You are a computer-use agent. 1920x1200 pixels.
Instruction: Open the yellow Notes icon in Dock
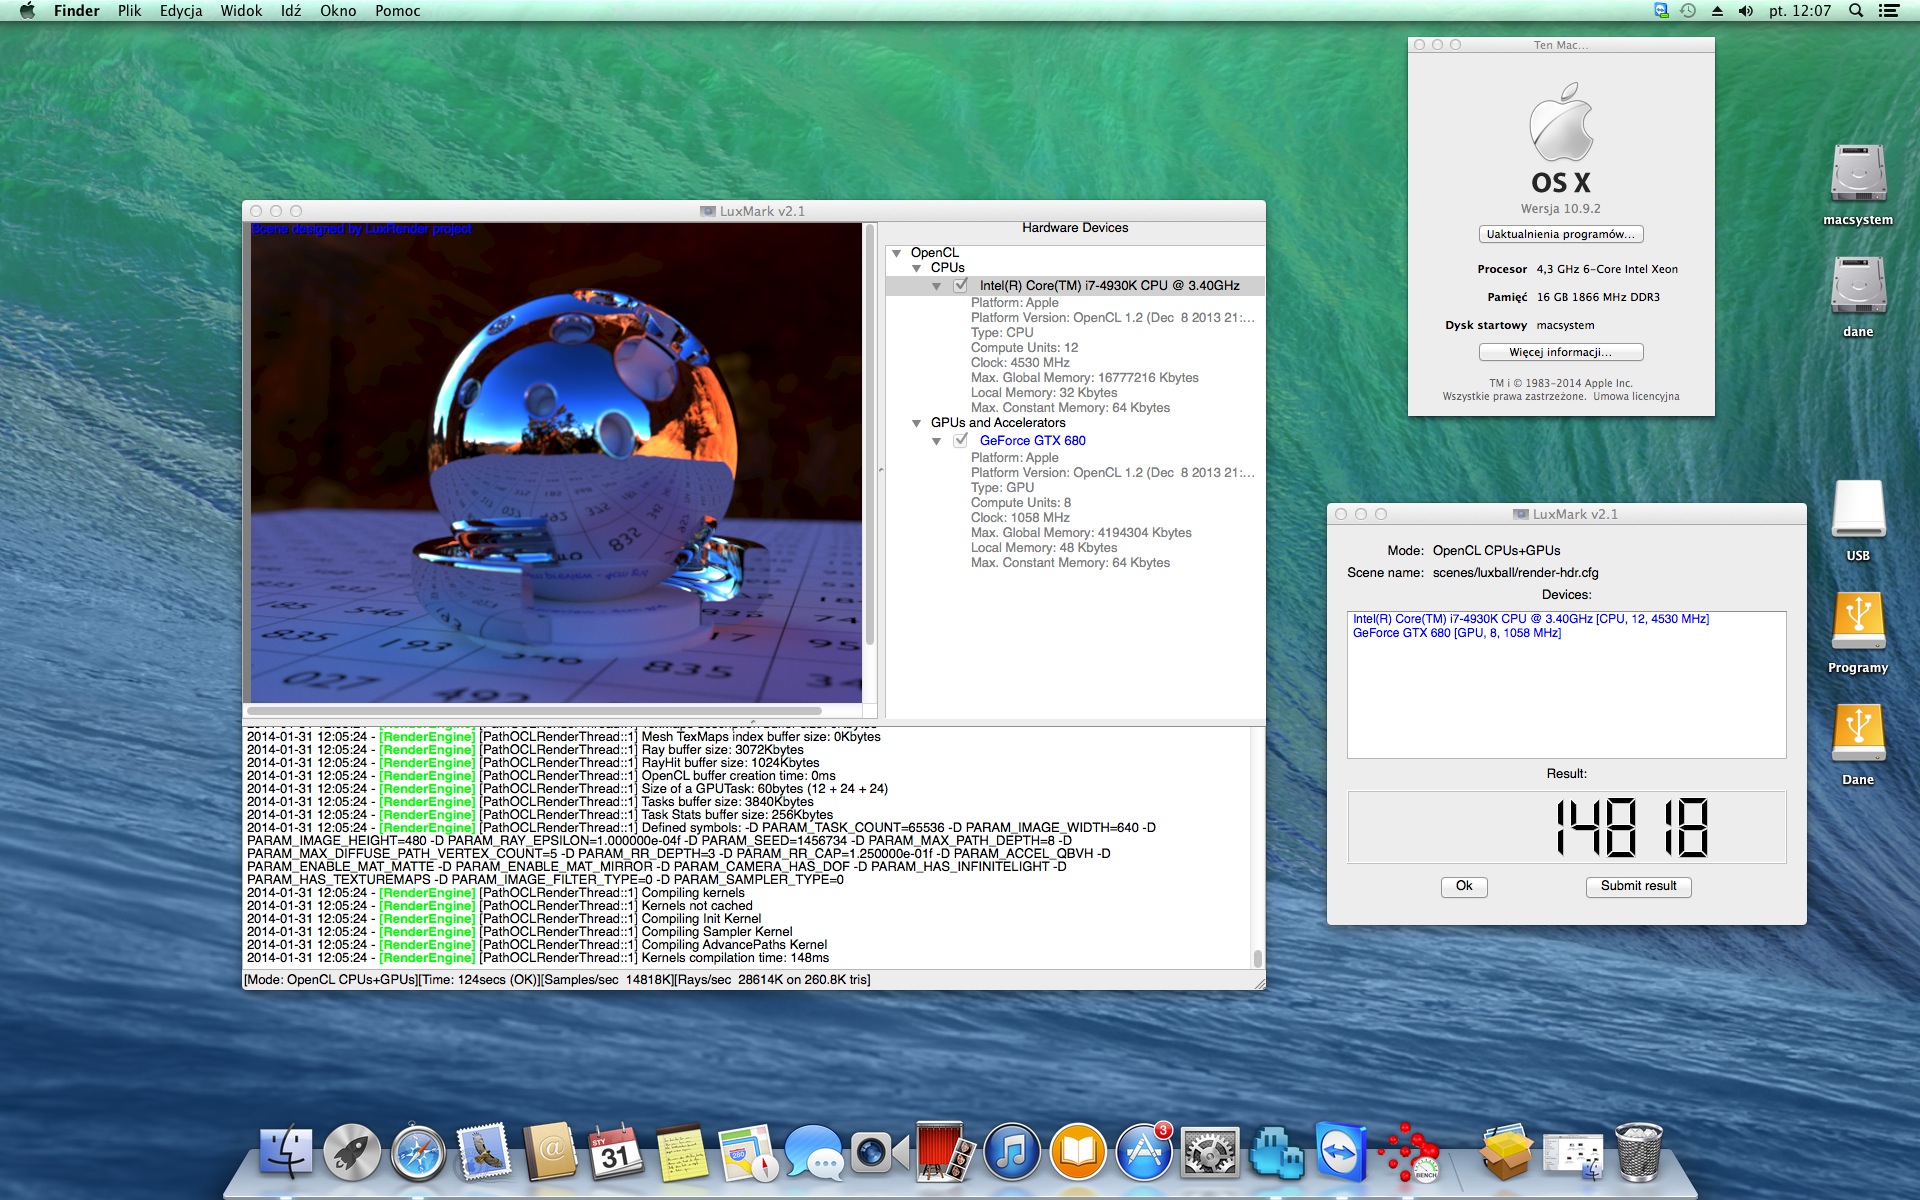pos(682,1152)
